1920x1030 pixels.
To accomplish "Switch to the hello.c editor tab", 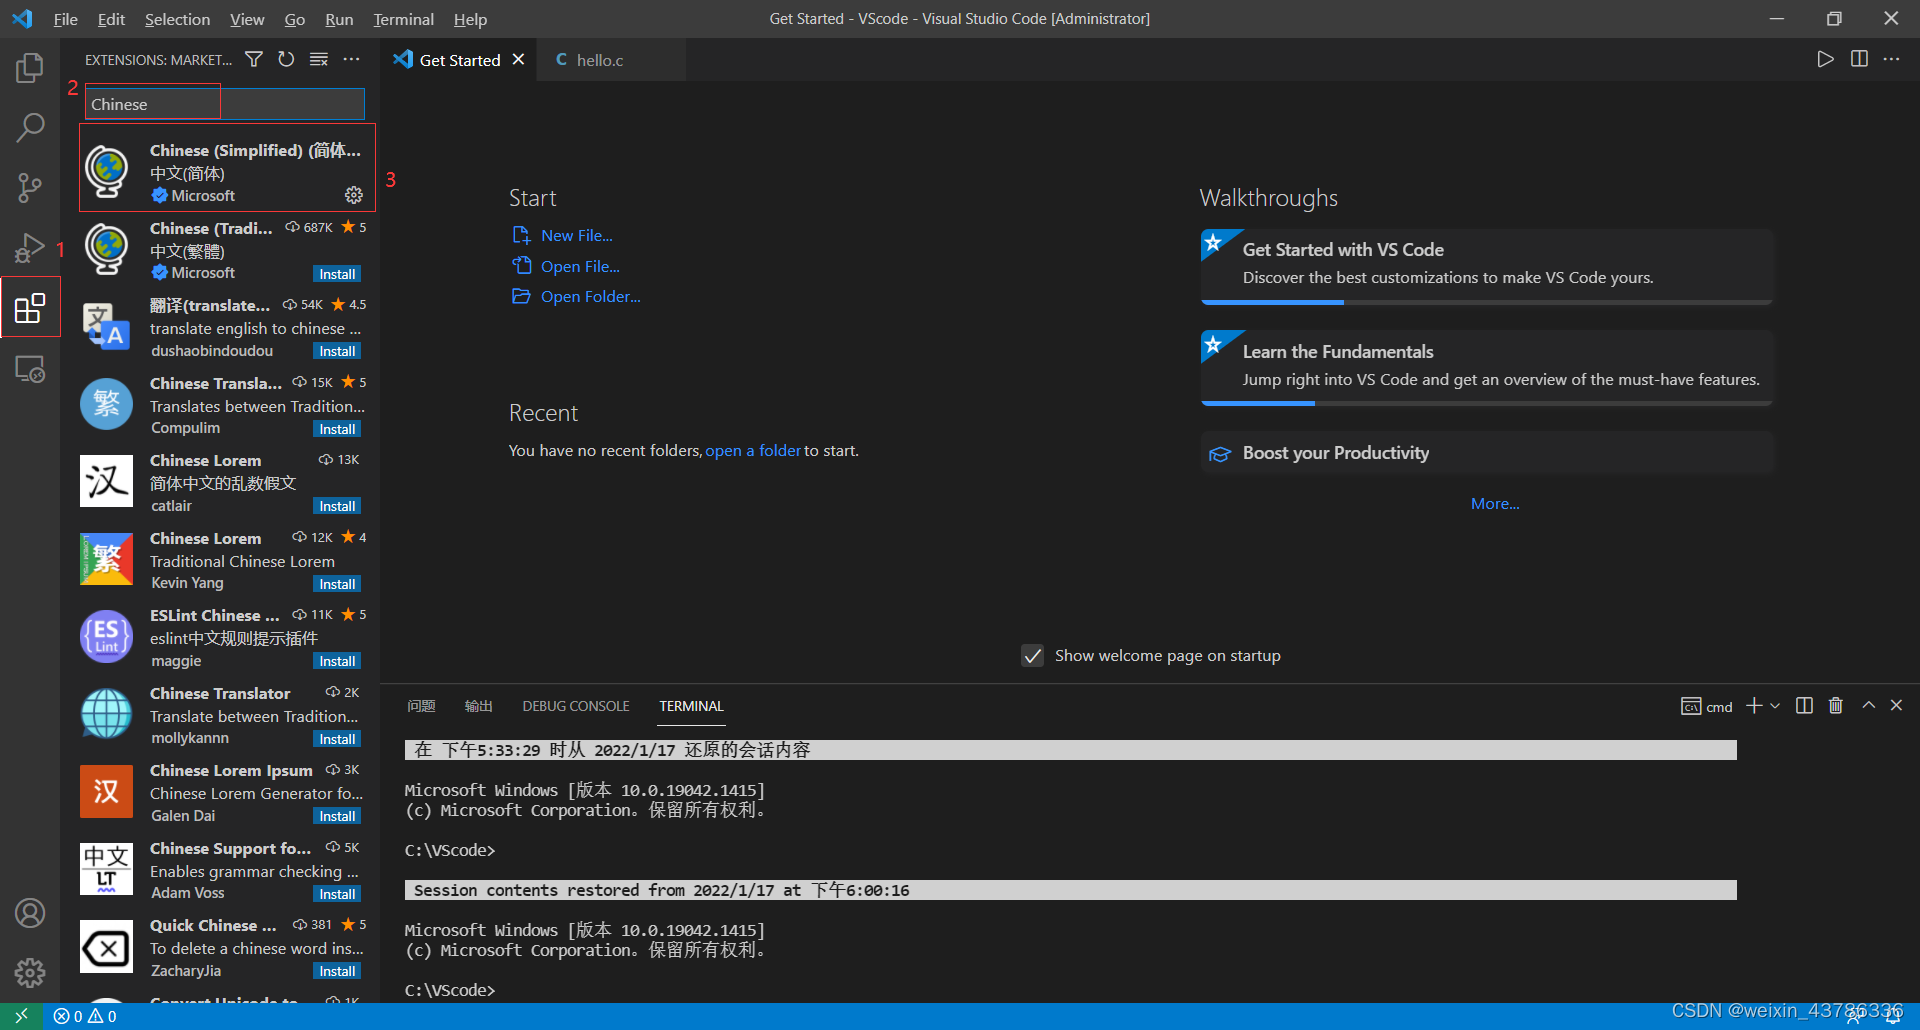I will click(x=611, y=60).
